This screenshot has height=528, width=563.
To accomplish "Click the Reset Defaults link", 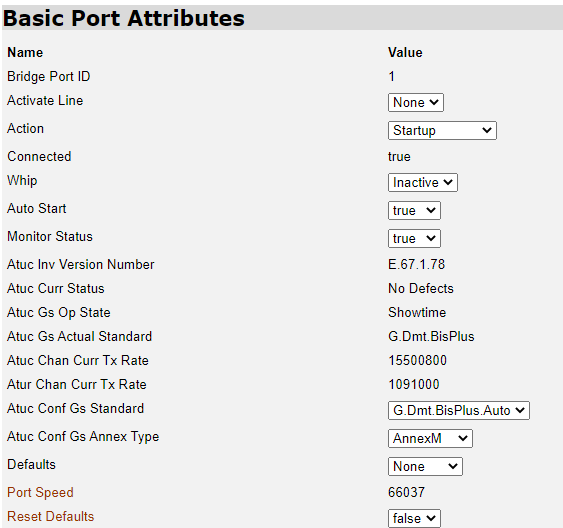I will click(51, 517).
